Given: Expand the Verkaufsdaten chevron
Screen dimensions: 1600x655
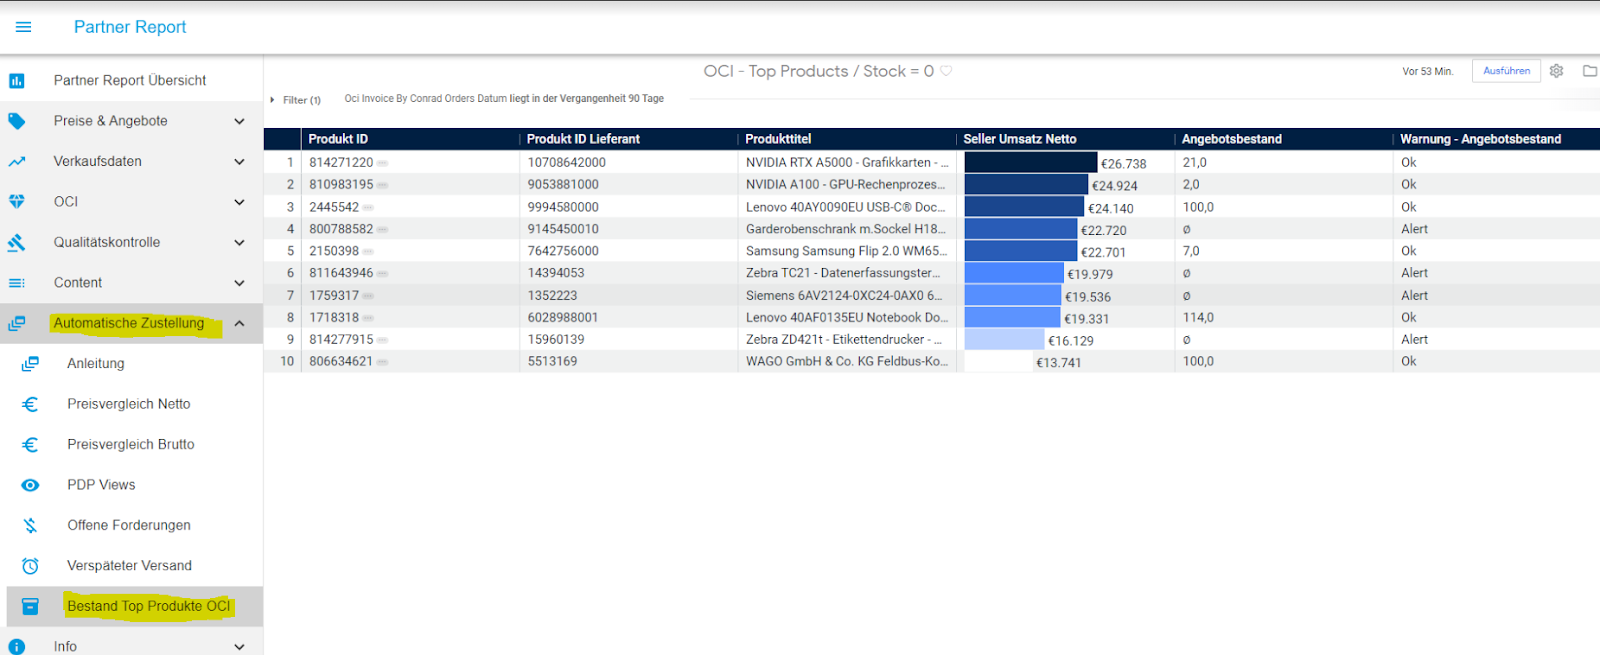Looking at the screenshot, I should (239, 161).
